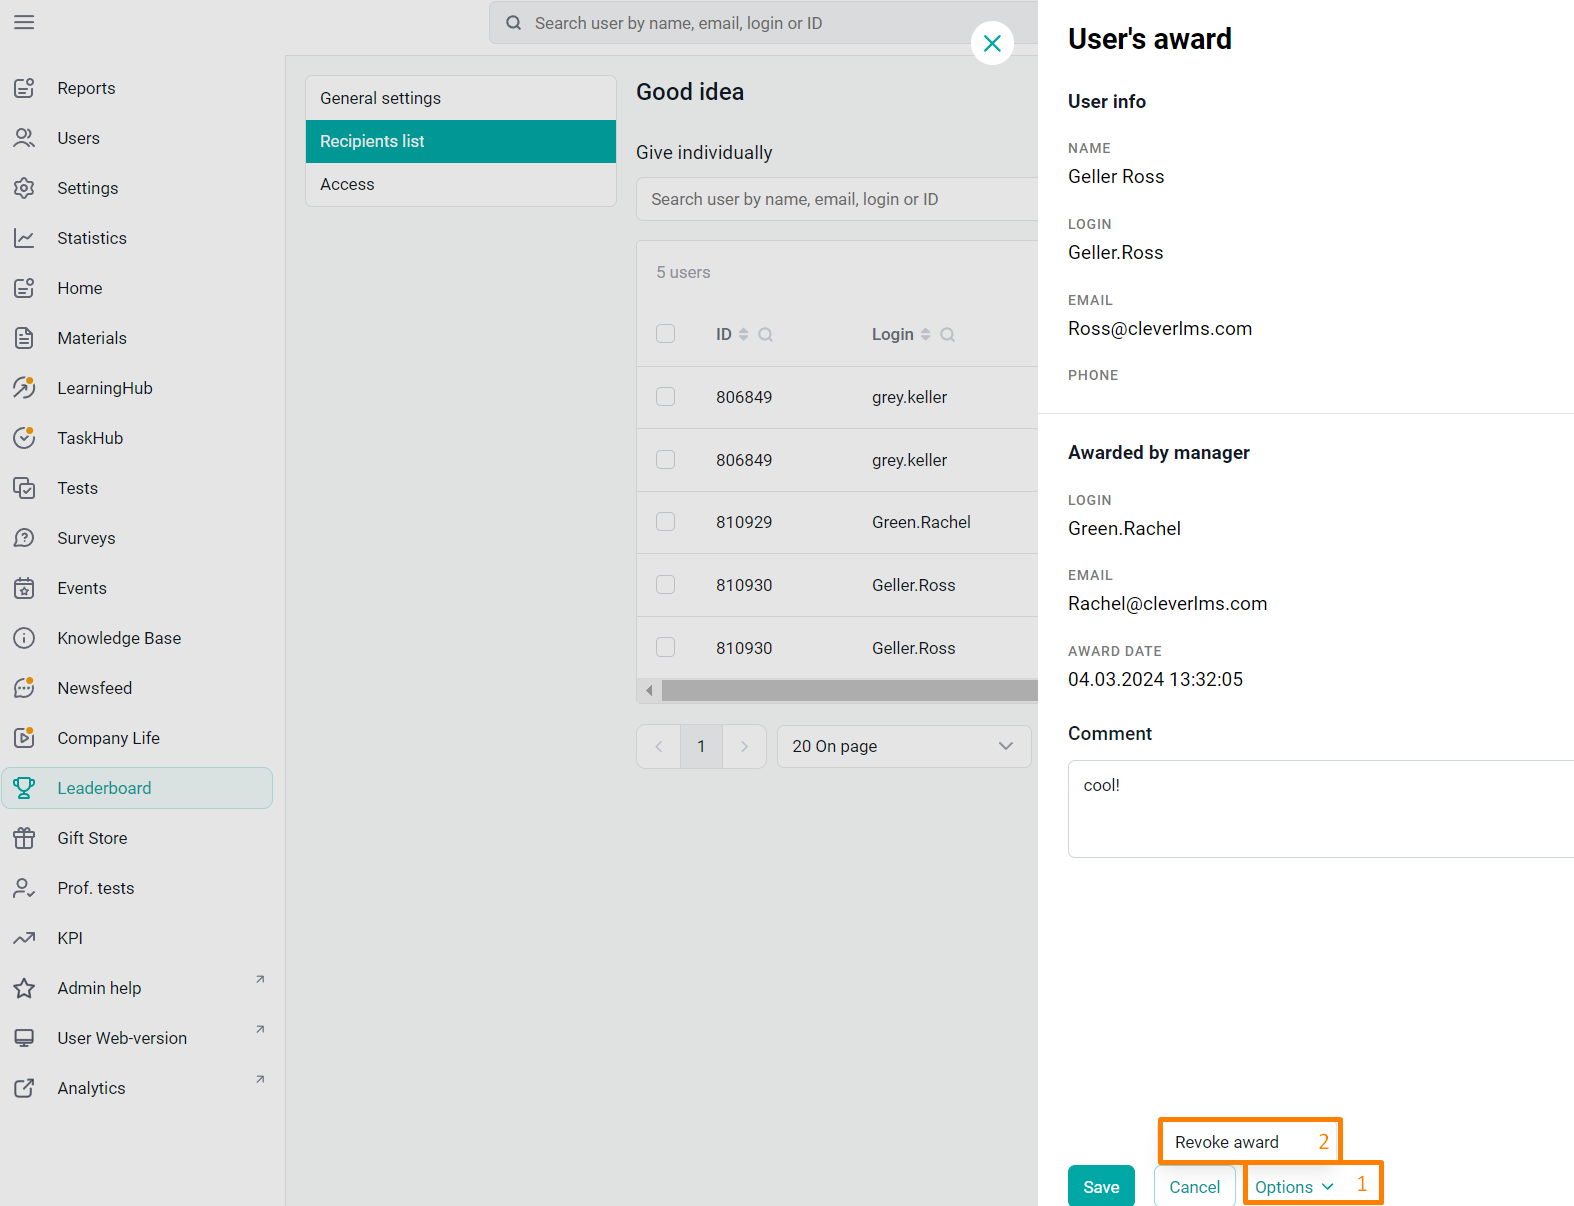Click the Statistics chart icon
Image resolution: width=1574 pixels, height=1206 pixels.
(24, 238)
